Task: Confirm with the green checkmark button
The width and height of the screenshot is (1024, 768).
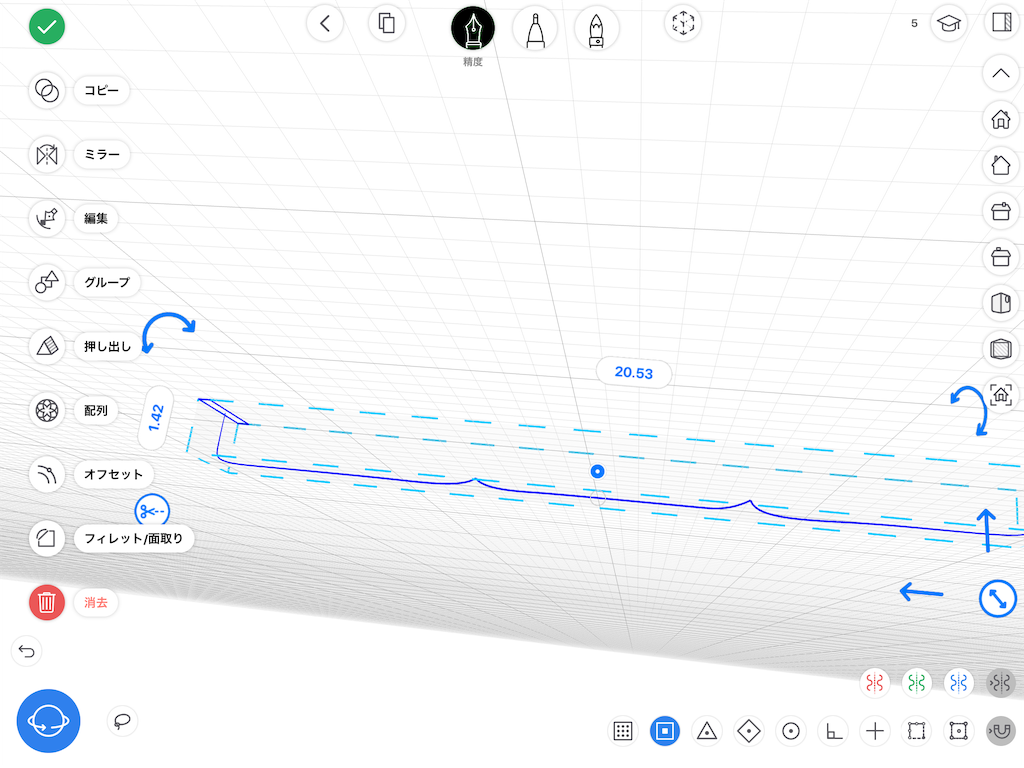Action: [47, 27]
